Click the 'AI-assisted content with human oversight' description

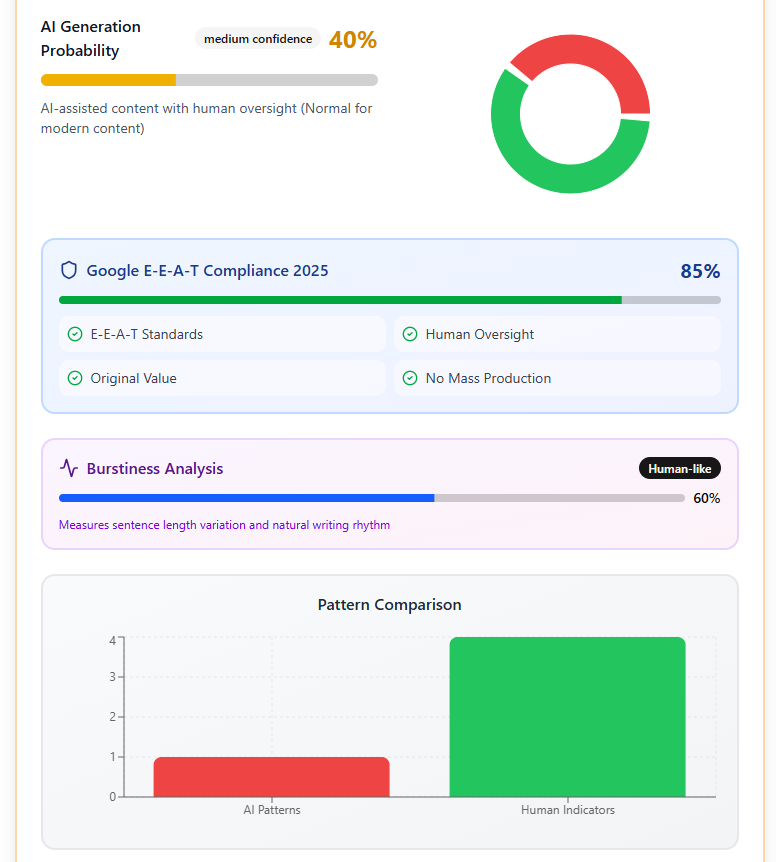pyautogui.click(x=207, y=118)
